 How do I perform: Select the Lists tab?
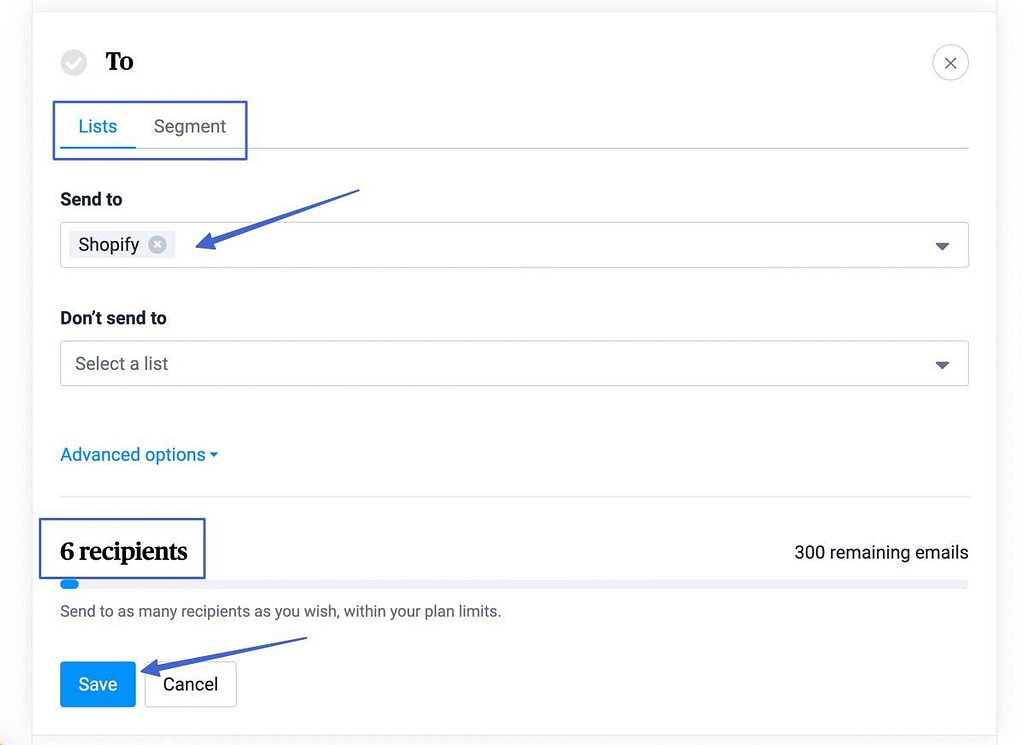97,126
